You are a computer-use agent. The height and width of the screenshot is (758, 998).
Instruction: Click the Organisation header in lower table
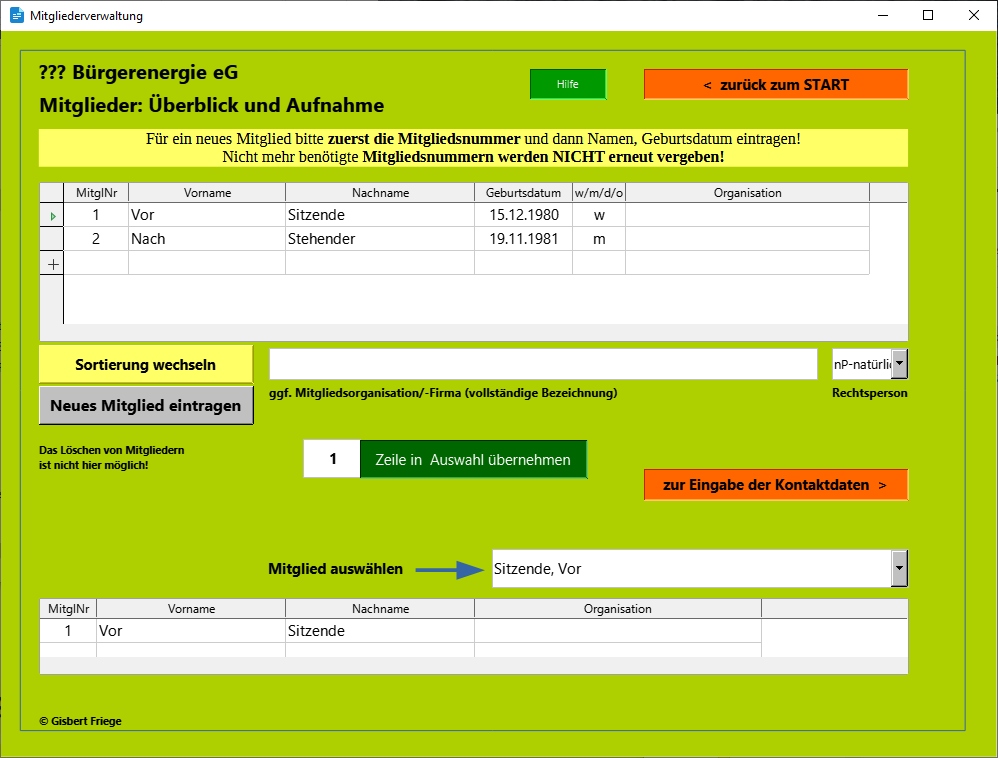pyautogui.click(x=617, y=609)
